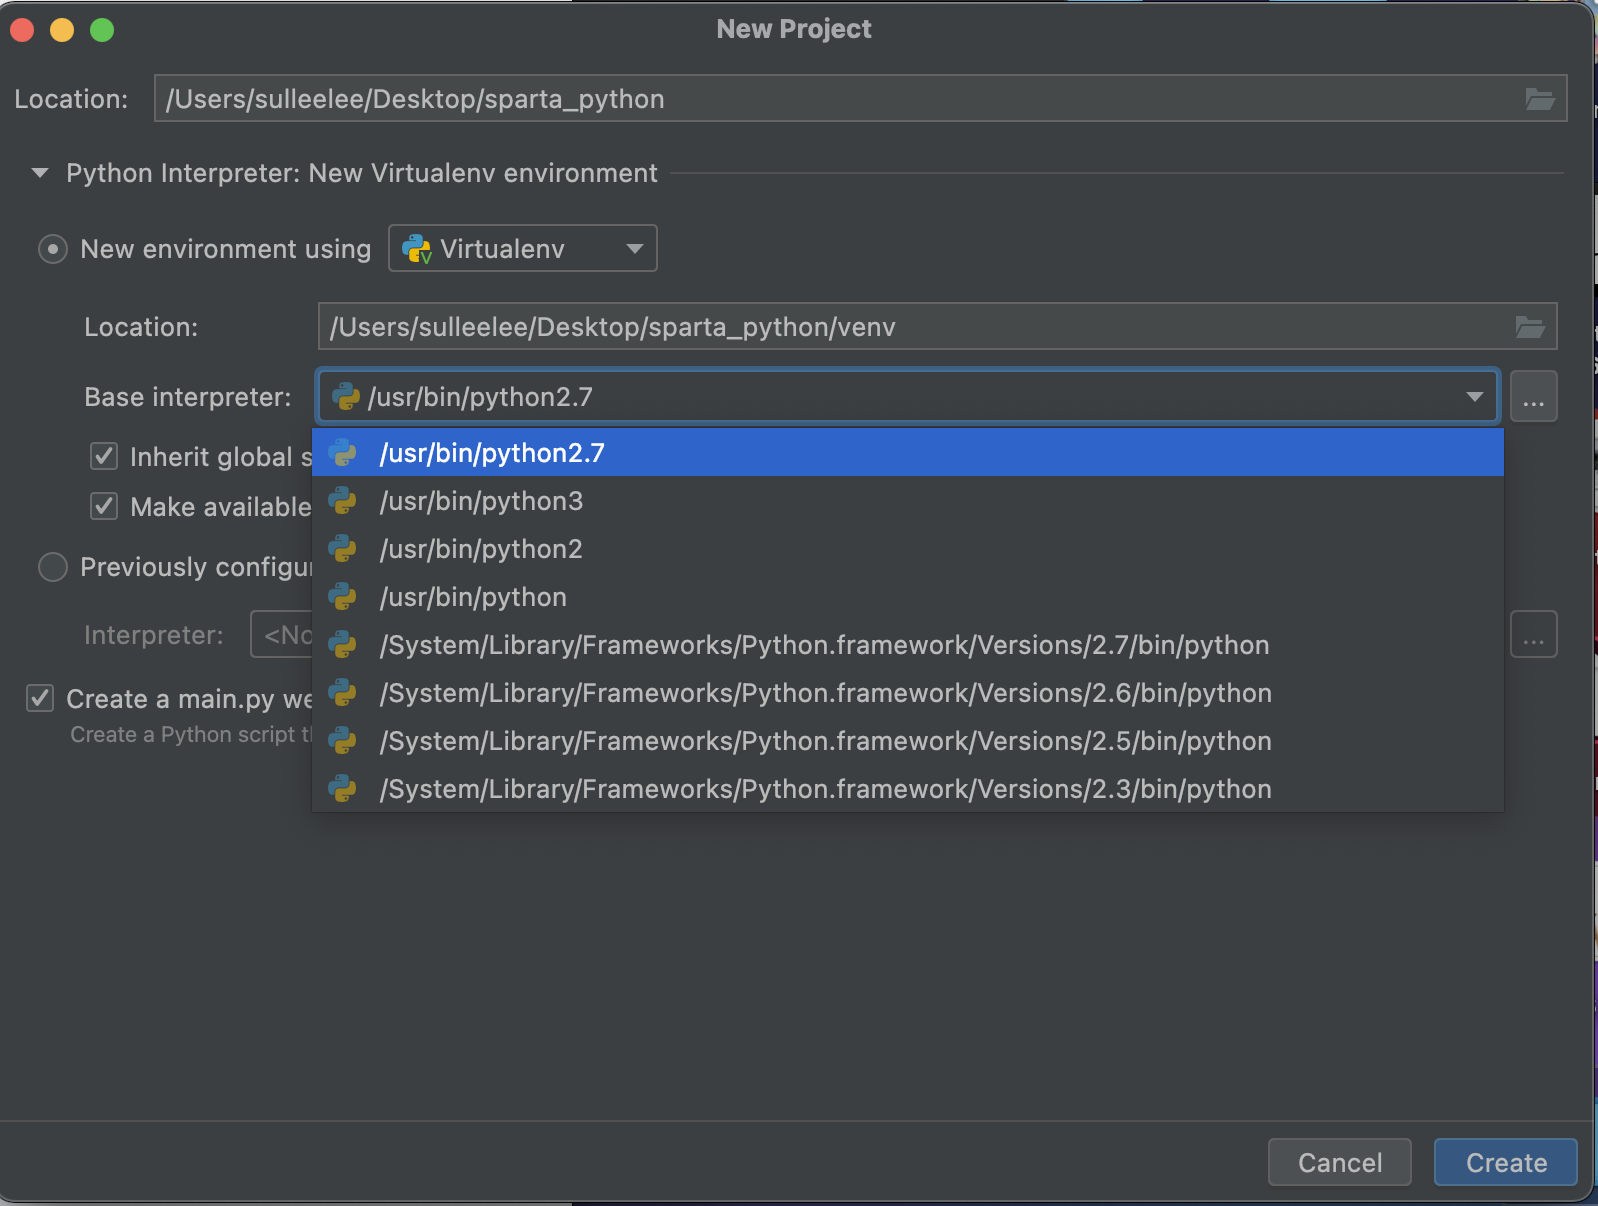Browse folder for virtualenv Location
This screenshot has width=1598, height=1206.
point(1529,327)
